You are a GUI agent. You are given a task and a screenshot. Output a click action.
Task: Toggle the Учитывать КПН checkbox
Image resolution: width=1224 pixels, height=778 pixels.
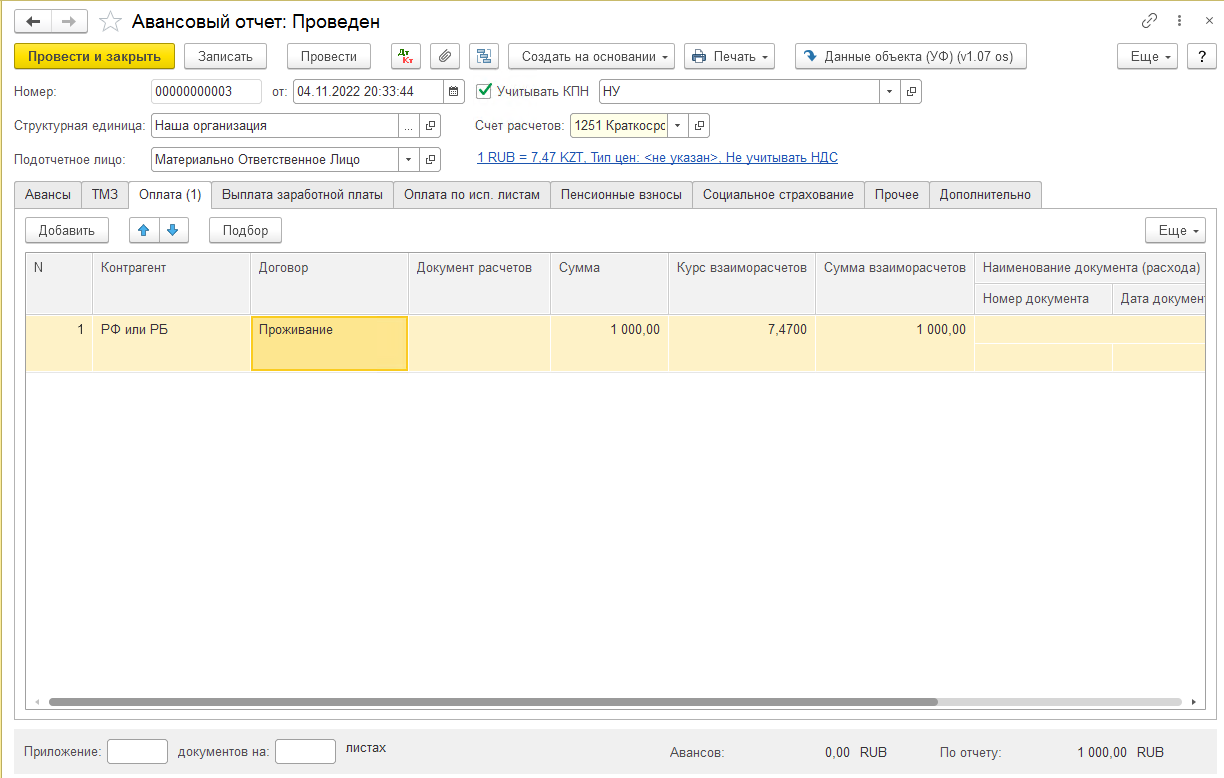pyautogui.click(x=485, y=91)
